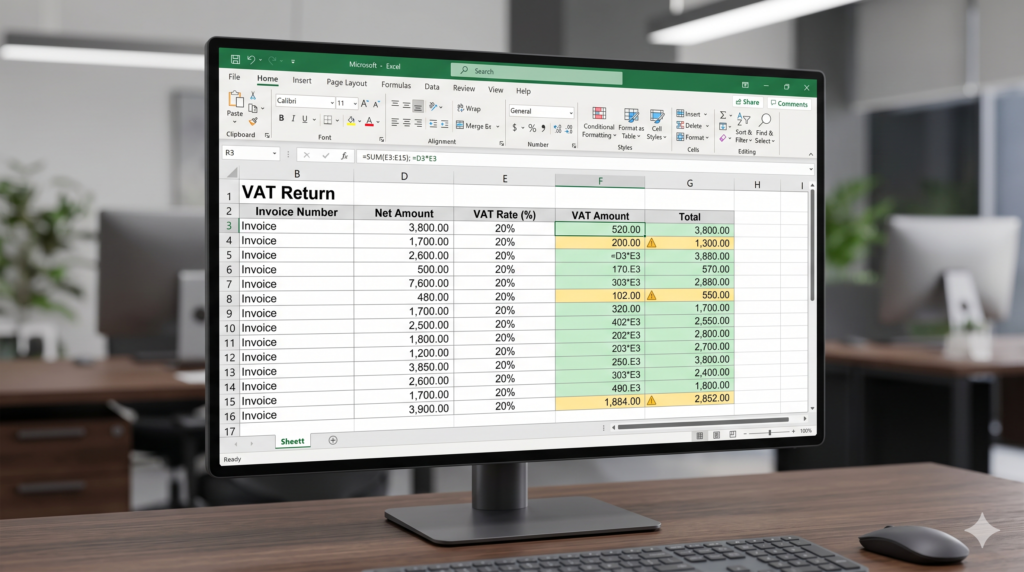1024x572 pixels.
Task: Click the Insert Function fx icon
Action: coord(344,156)
